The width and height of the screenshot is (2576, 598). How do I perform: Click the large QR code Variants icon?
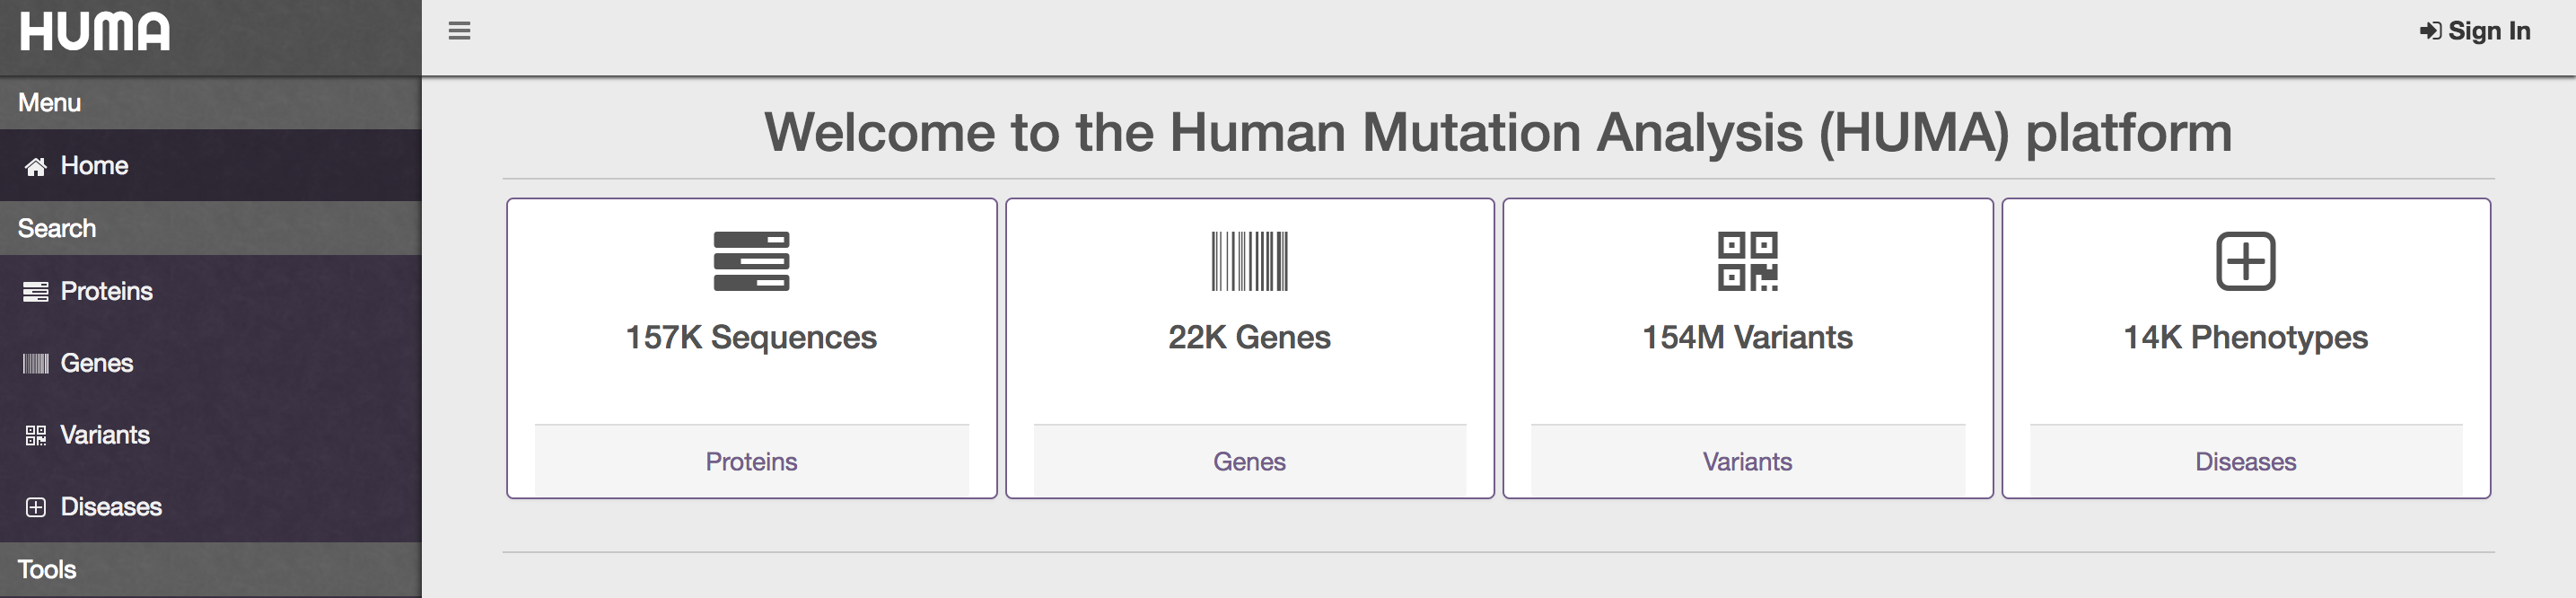tap(1747, 261)
